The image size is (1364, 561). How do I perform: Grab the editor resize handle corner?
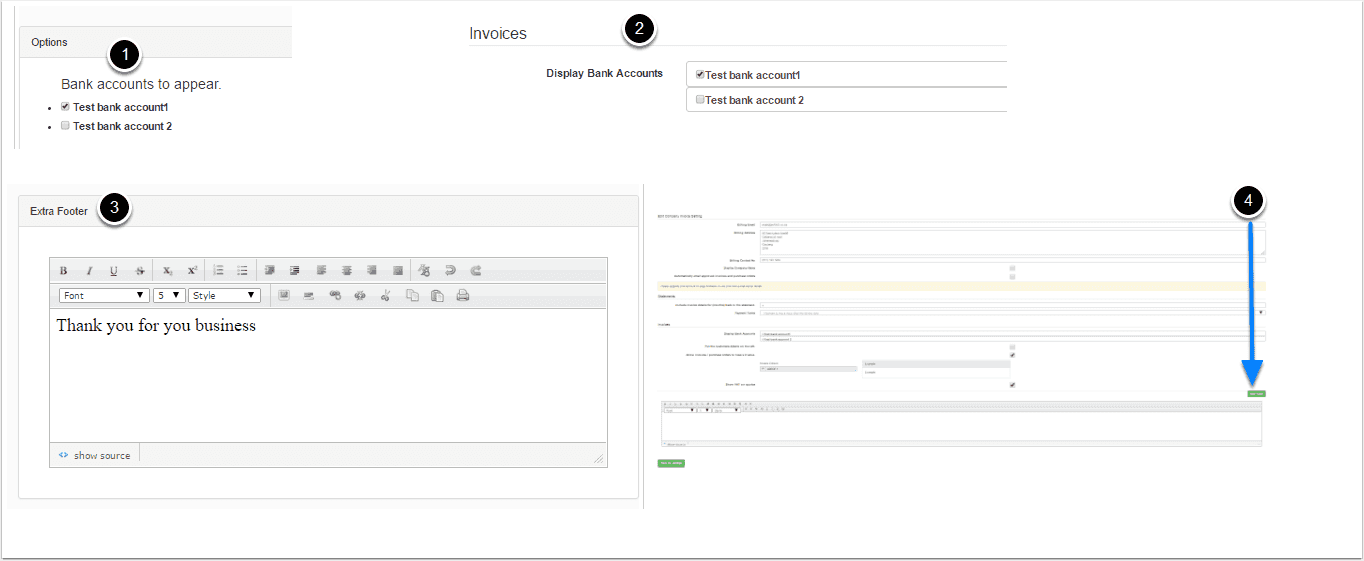pos(599,458)
